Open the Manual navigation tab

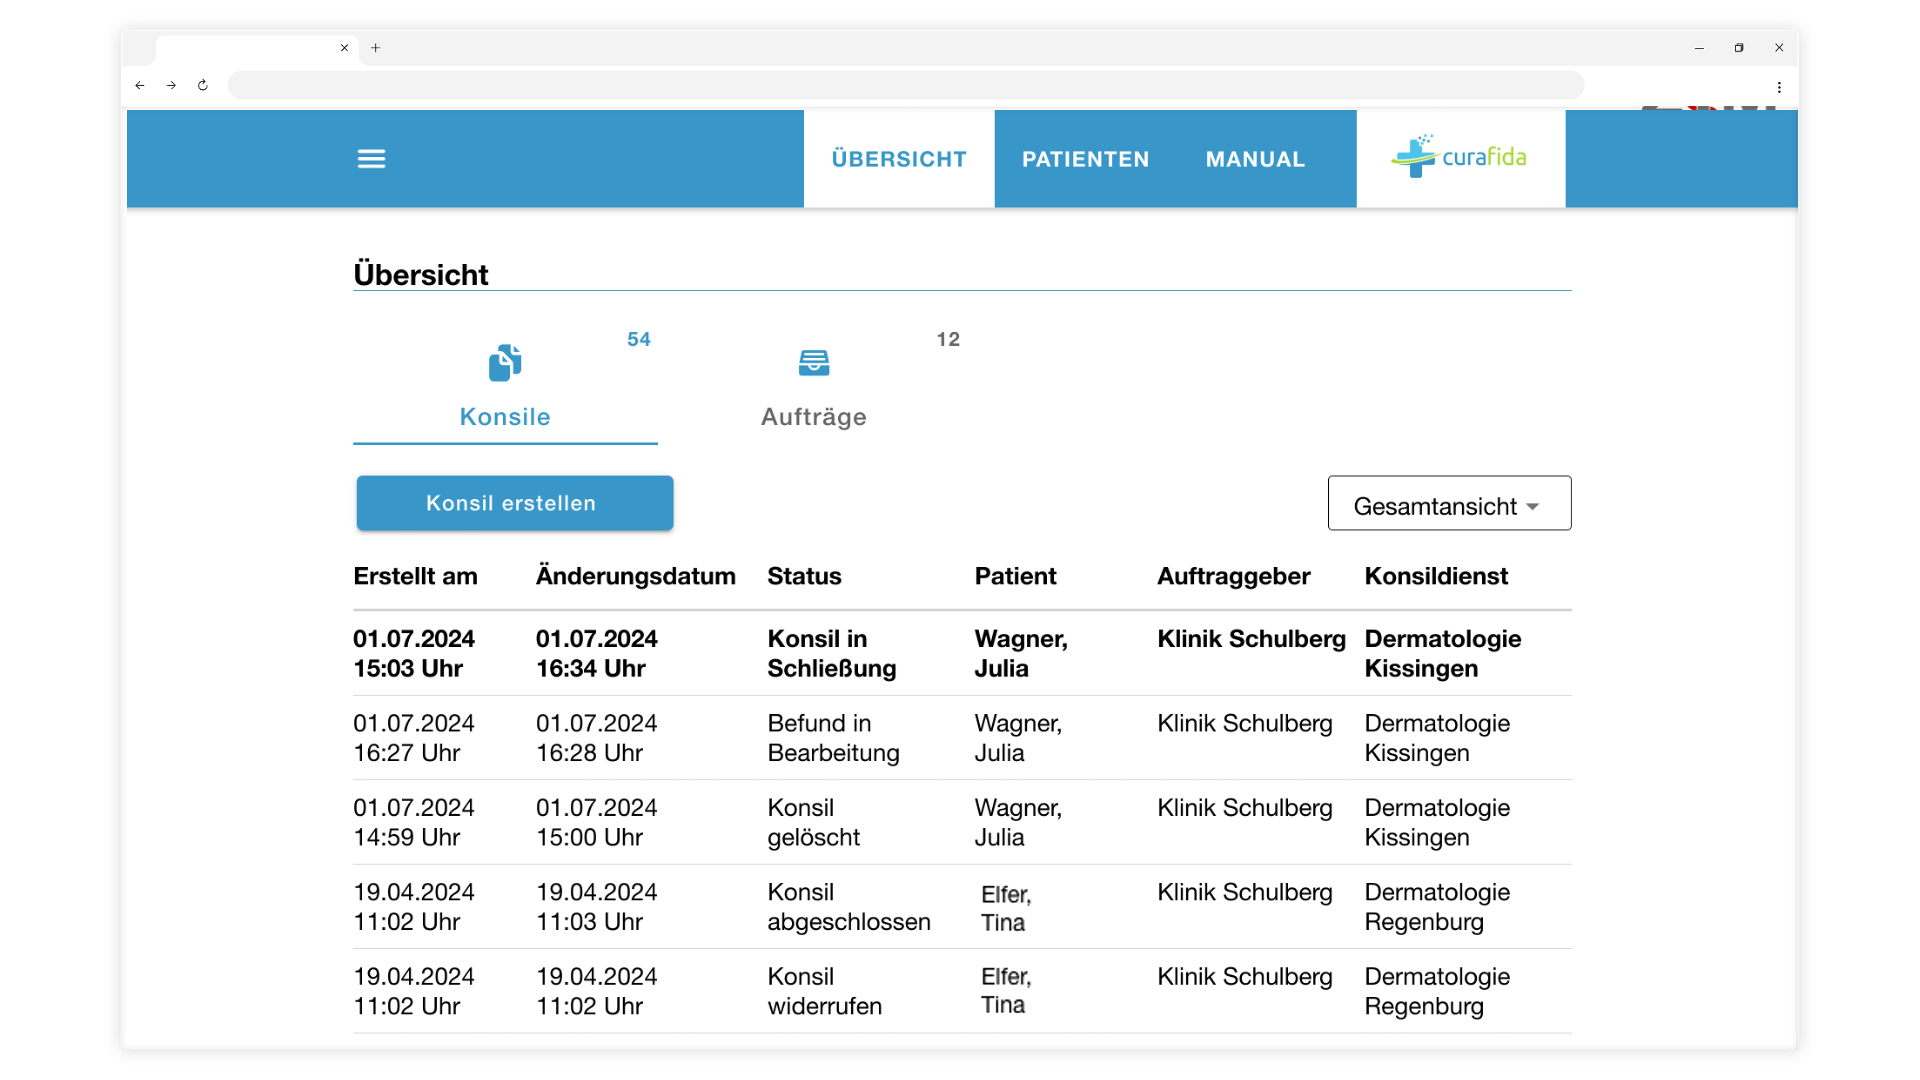1255,159
